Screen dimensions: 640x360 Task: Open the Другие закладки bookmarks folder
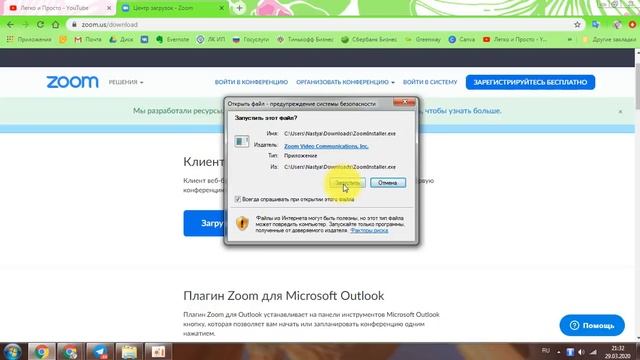pyautogui.click(x=609, y=40)
